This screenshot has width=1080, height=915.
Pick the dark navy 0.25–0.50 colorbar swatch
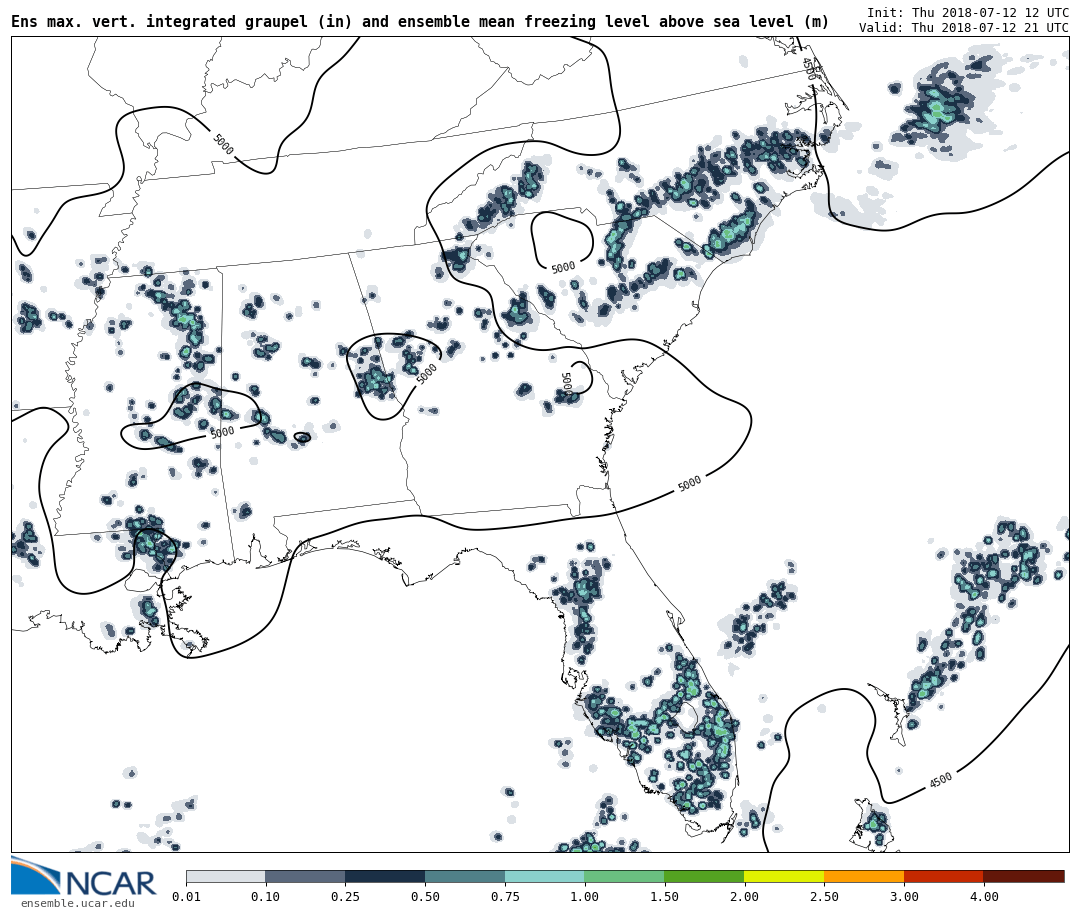(385, 877)
